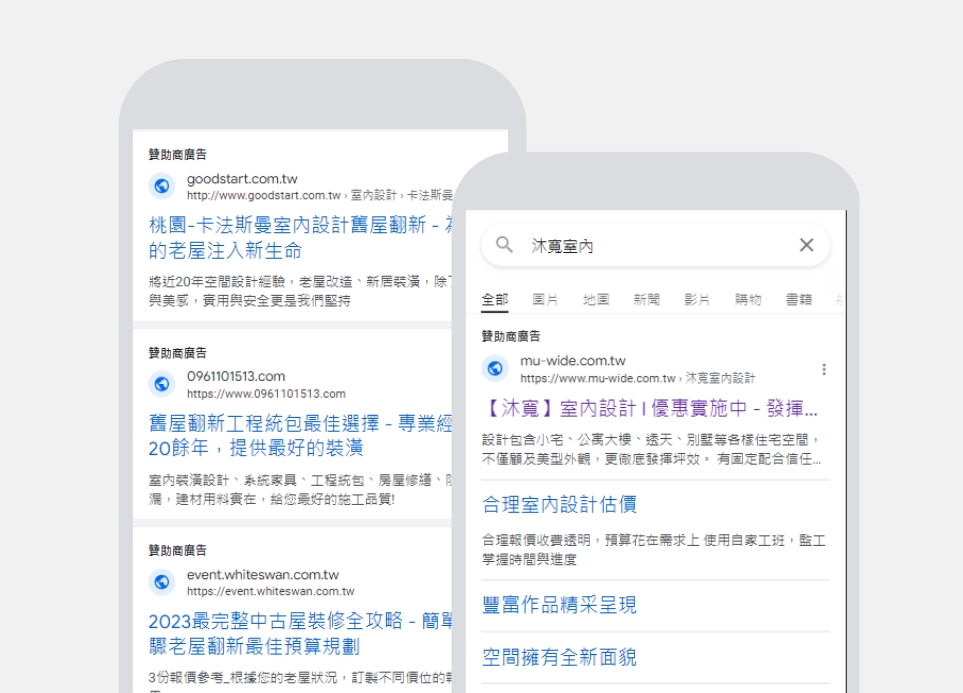Open the 【沐寬】室內設計 ad headline link
The width and height of the screenshot is (963, 693).
pyautogui.click(x=650, y=408)
